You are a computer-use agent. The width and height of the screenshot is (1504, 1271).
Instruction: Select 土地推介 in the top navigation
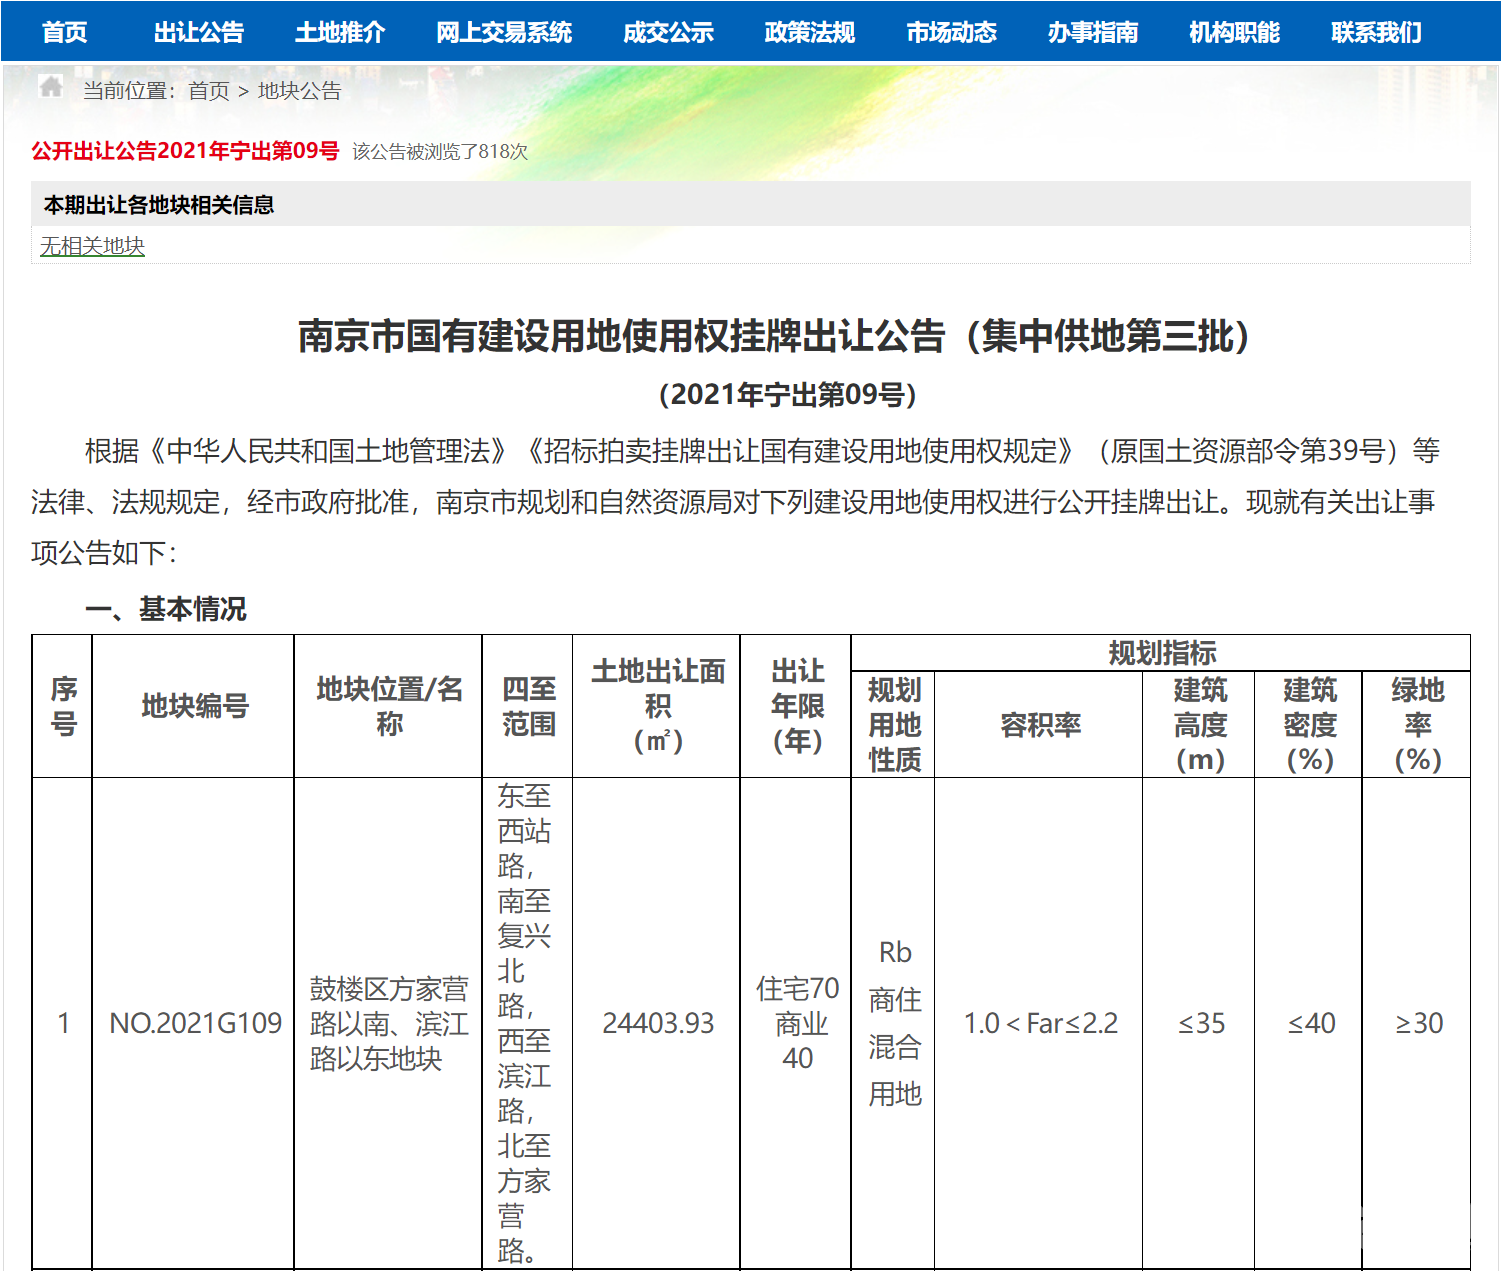pos(340,31)
